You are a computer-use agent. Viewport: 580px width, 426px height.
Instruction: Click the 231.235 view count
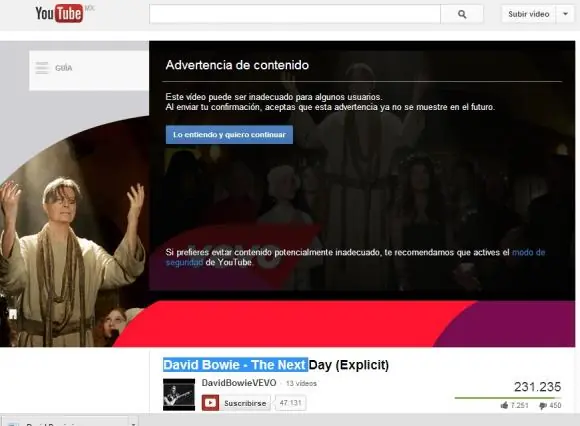click(x=537, y=387)
